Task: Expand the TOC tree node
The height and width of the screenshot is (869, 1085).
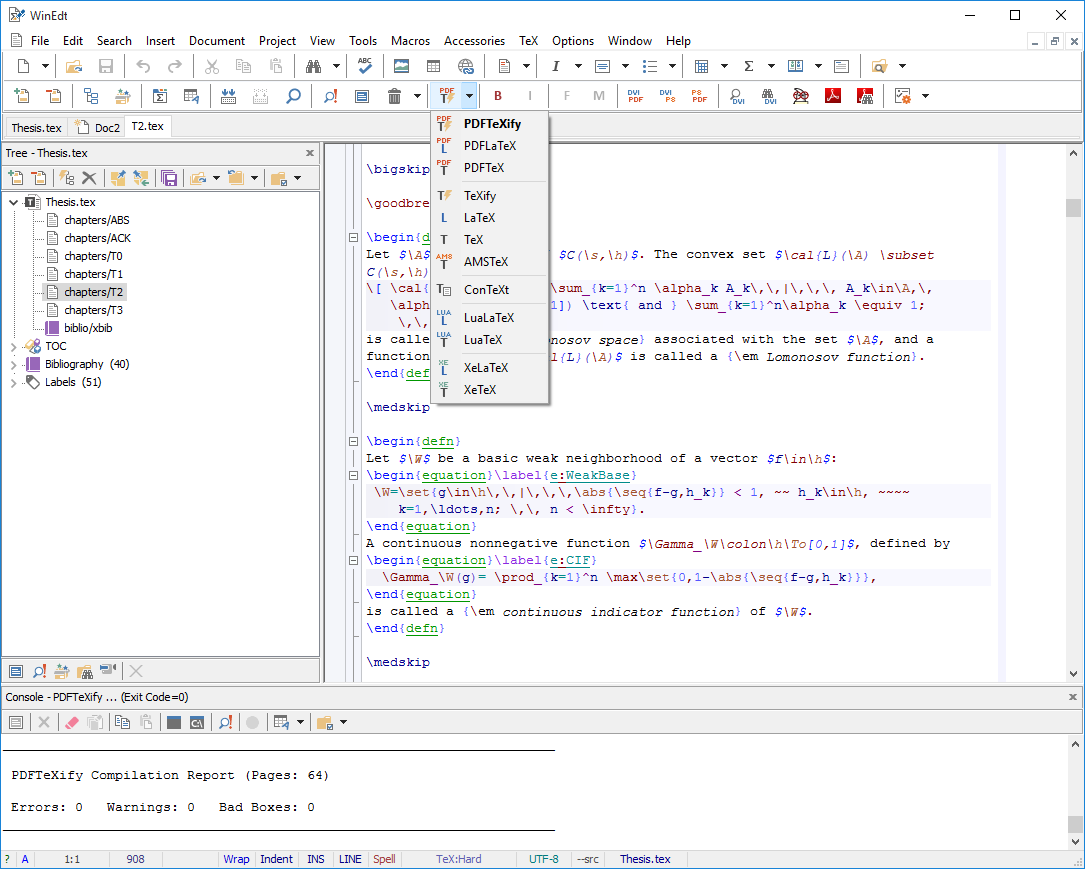Action: click(x=13, y=346)
